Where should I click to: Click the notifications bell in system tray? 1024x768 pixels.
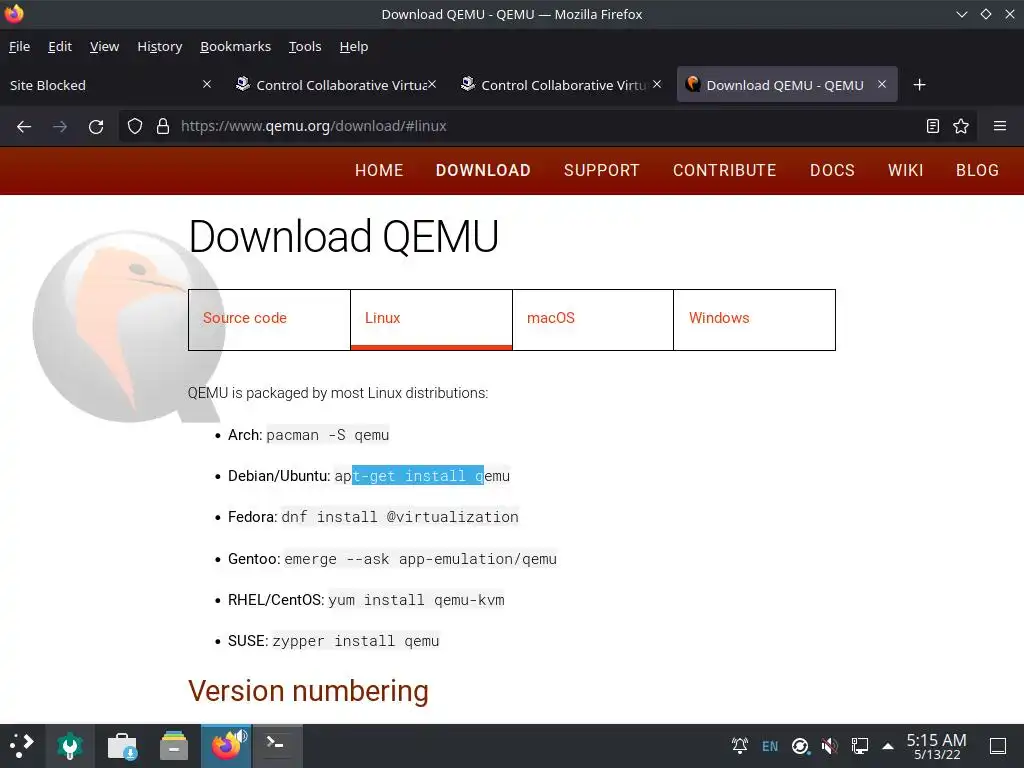click(739, 745)
